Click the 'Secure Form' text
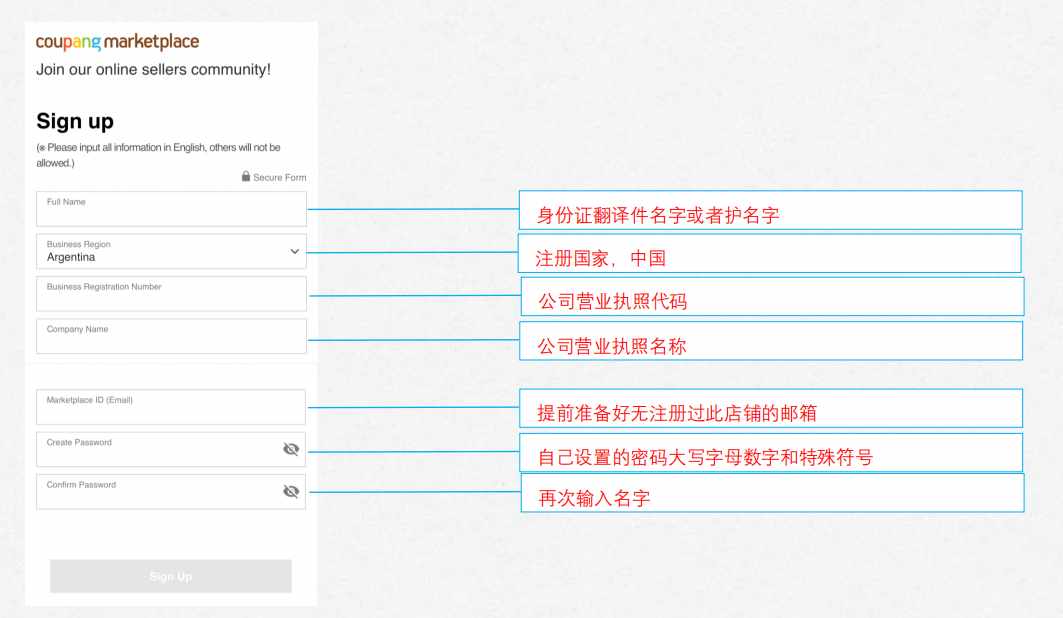1063x618 pixels. click(279, 178)
